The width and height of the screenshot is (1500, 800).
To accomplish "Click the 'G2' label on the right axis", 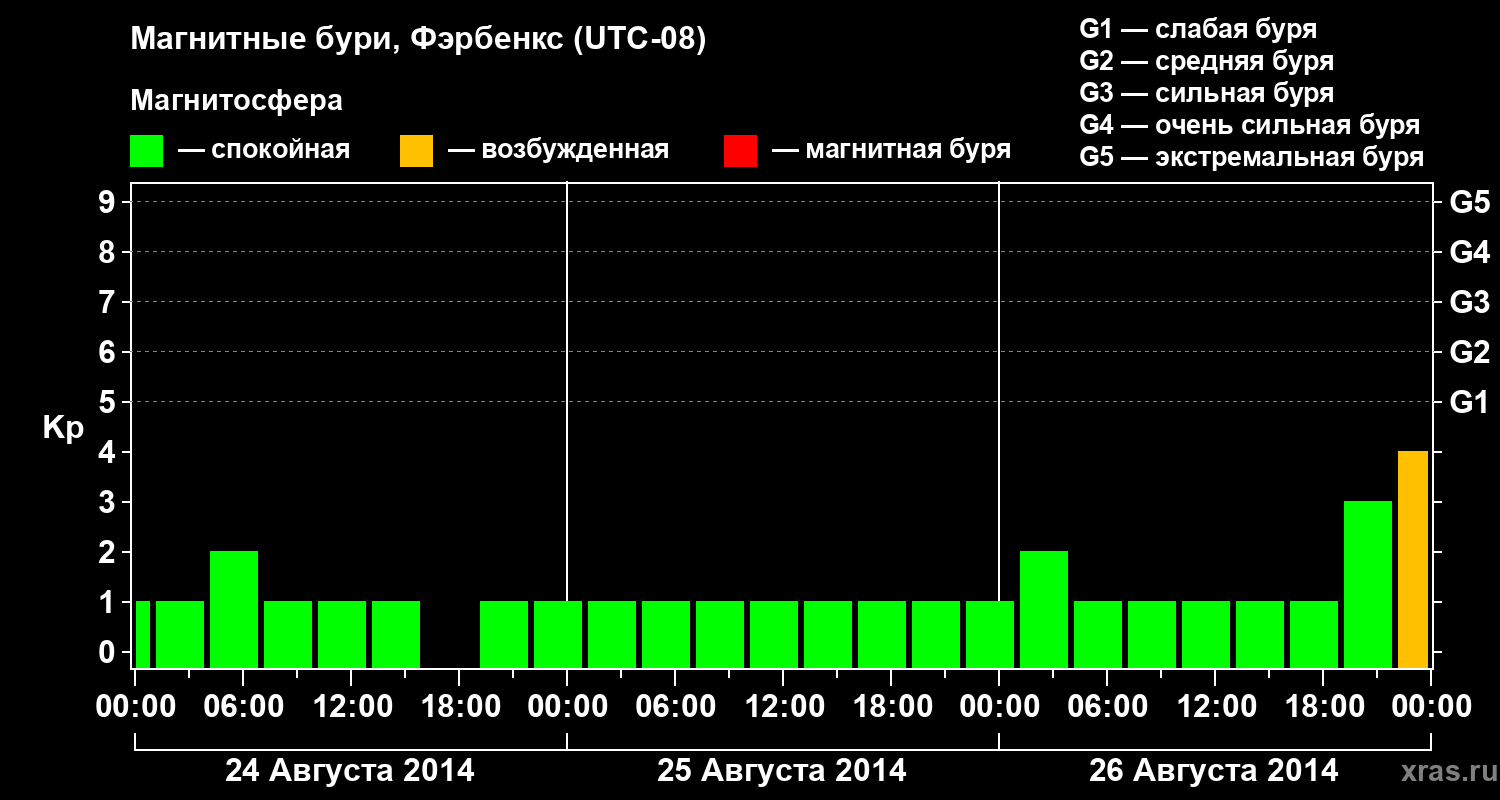I will [x=1469, y=352].
